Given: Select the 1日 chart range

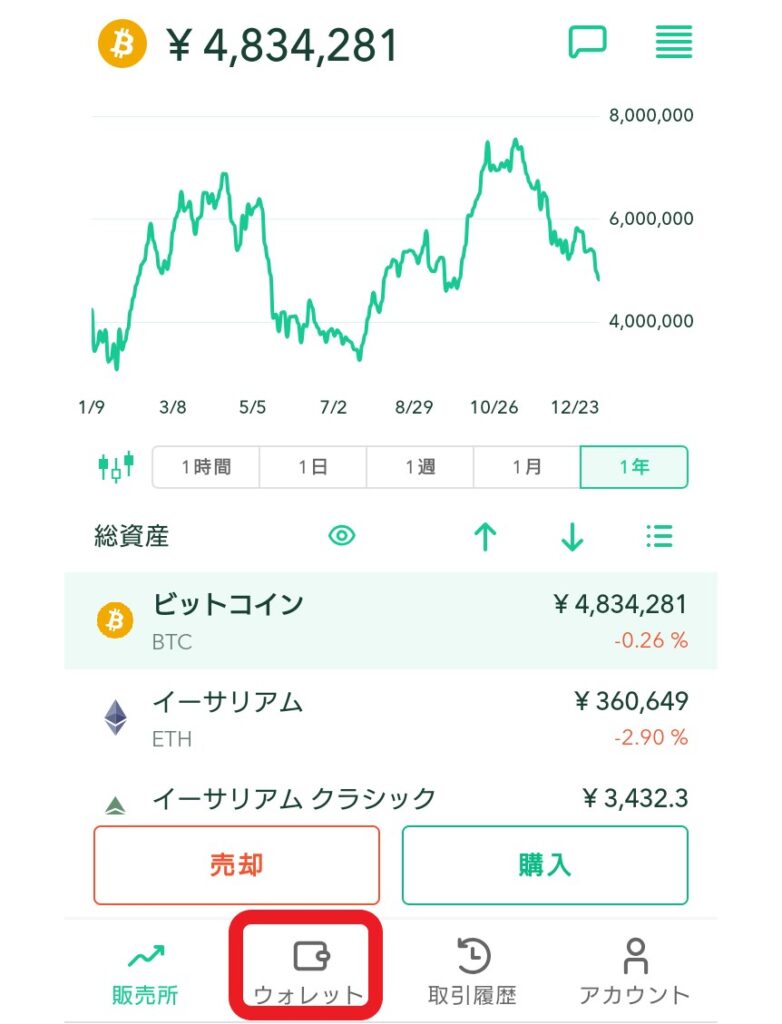Looking at the screenshot, I should point(313,467).
